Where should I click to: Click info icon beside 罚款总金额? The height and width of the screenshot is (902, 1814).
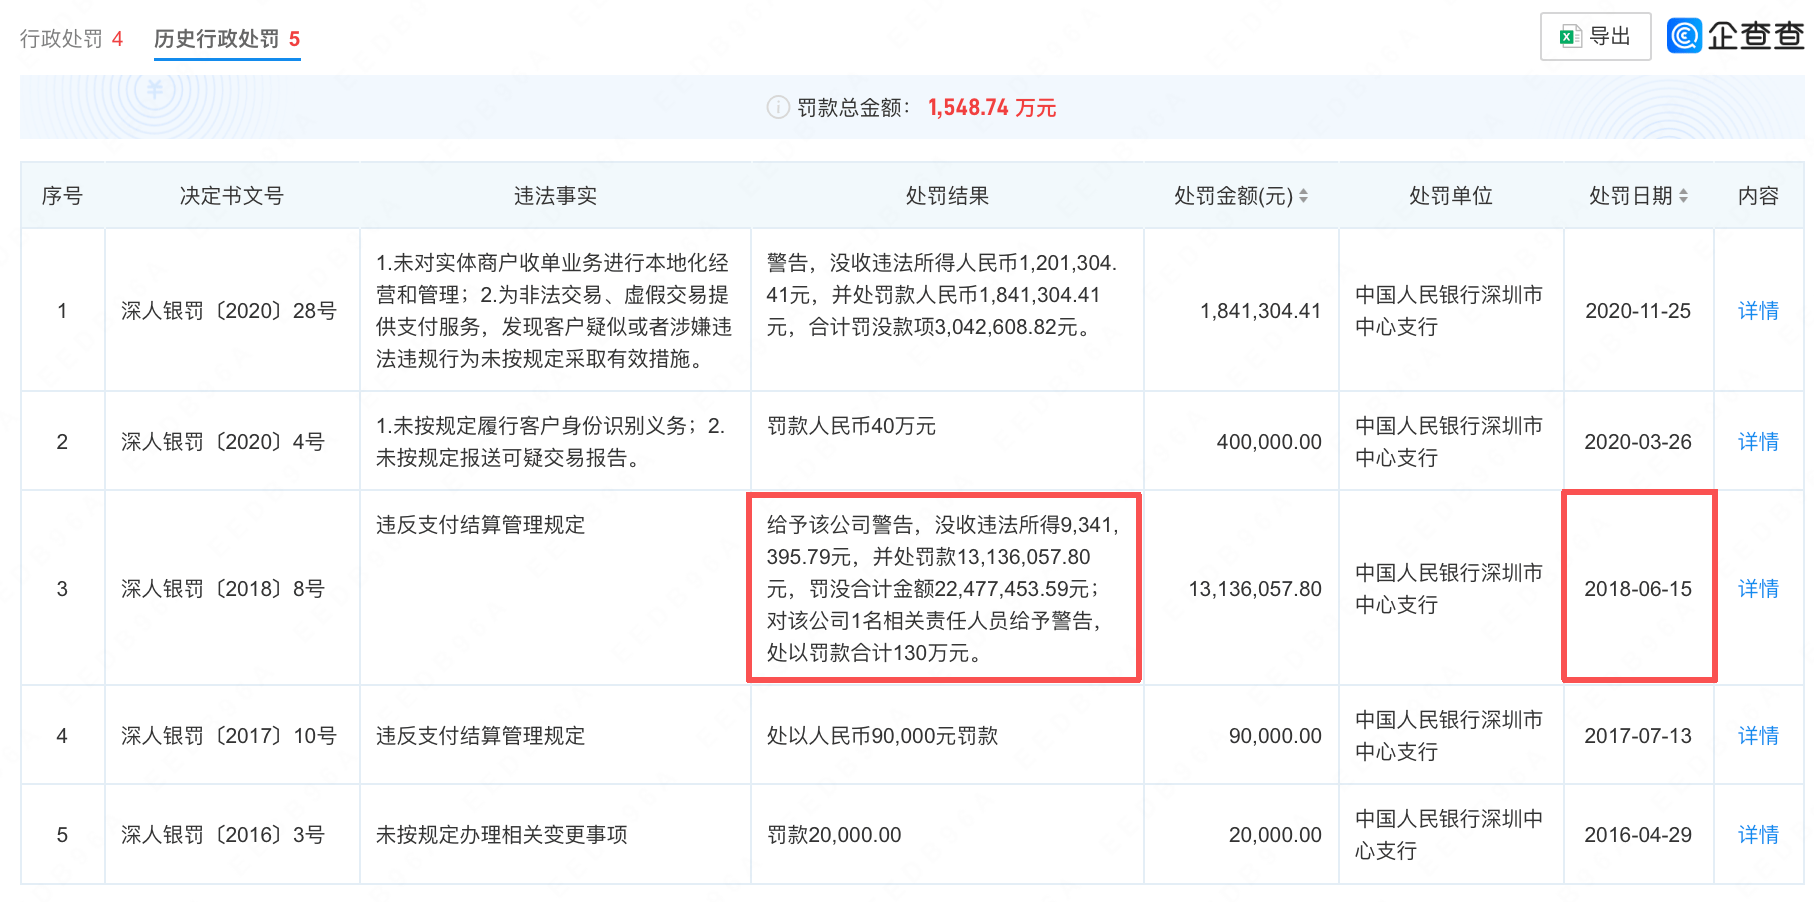[x=778, y=107]
